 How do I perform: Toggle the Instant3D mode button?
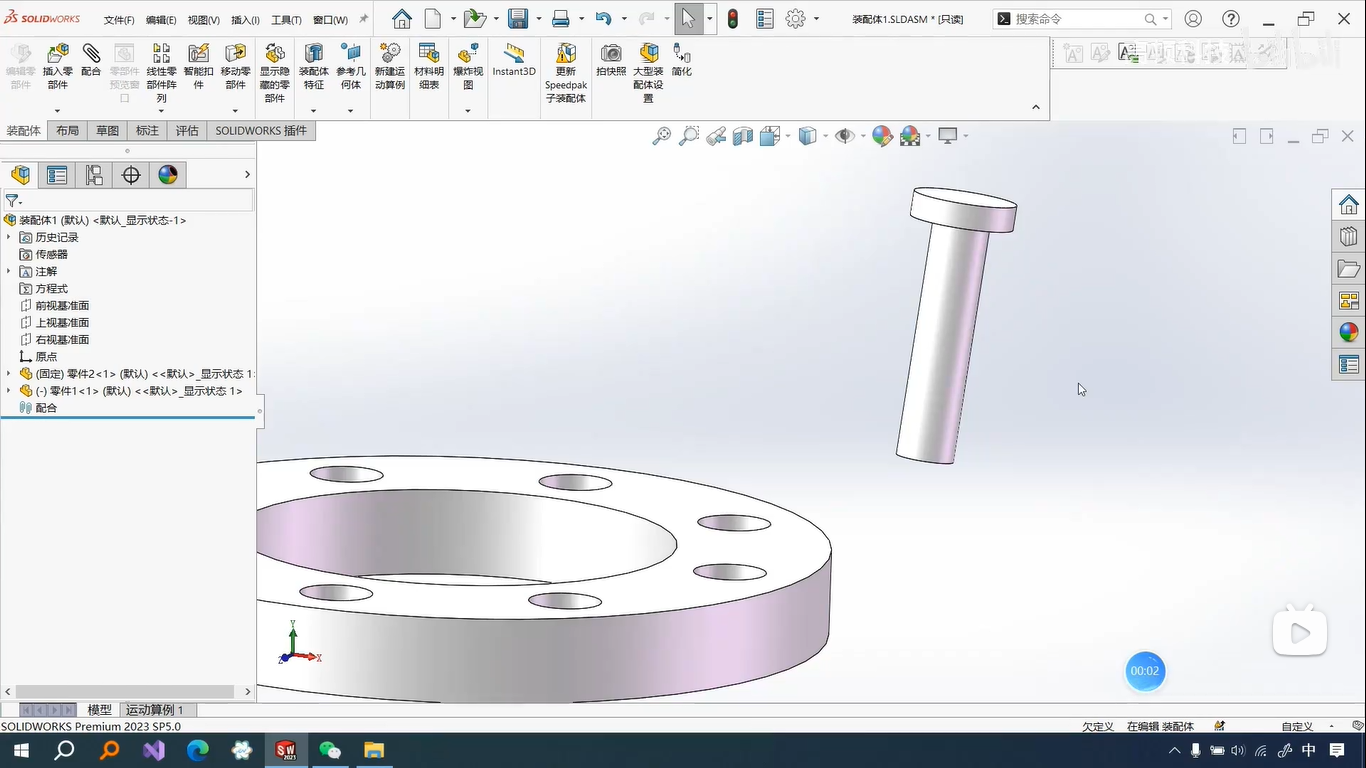[514, 54]
